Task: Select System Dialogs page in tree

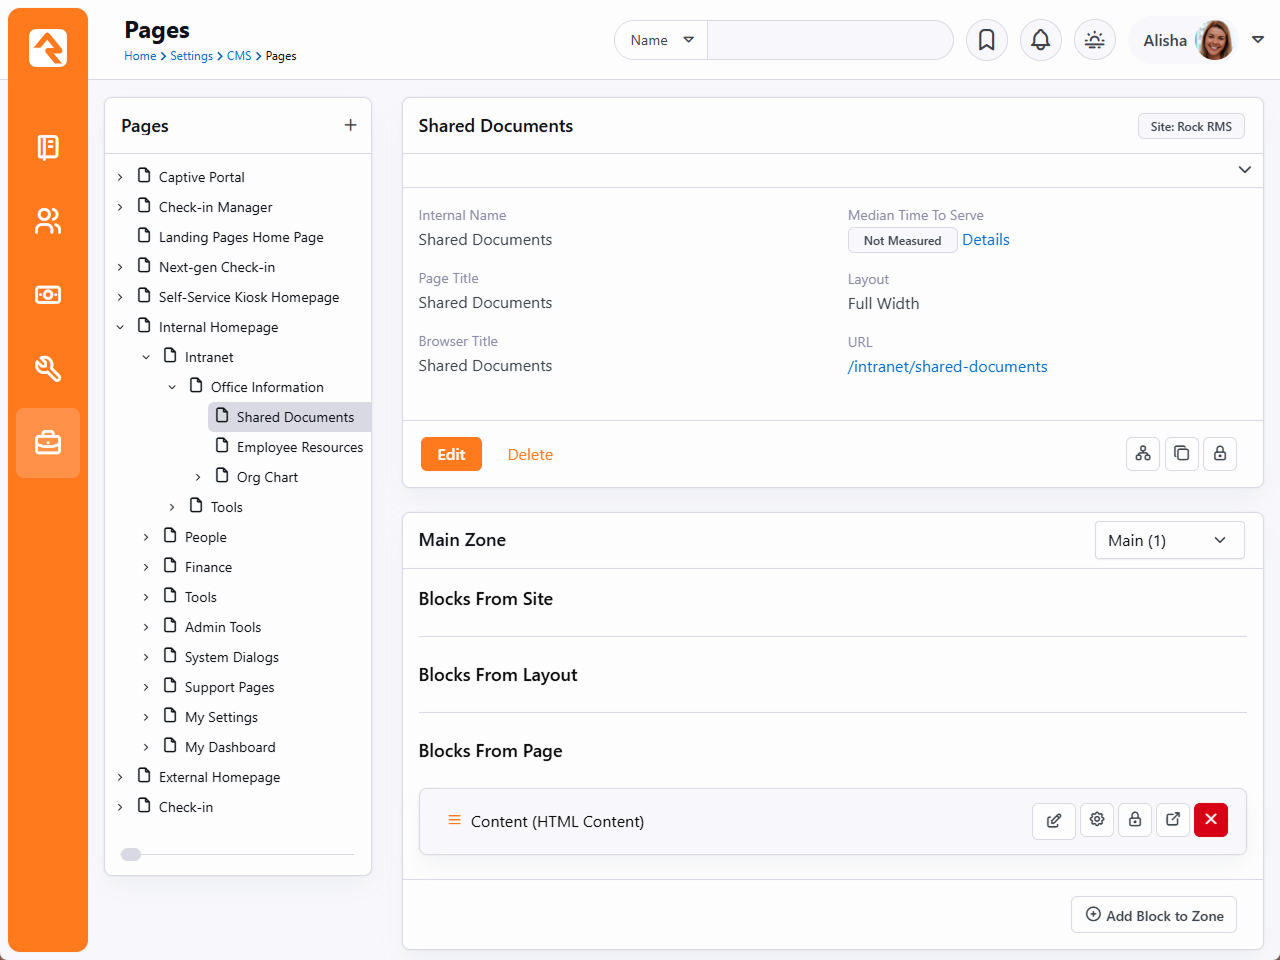Action: [x=232, y=657]
